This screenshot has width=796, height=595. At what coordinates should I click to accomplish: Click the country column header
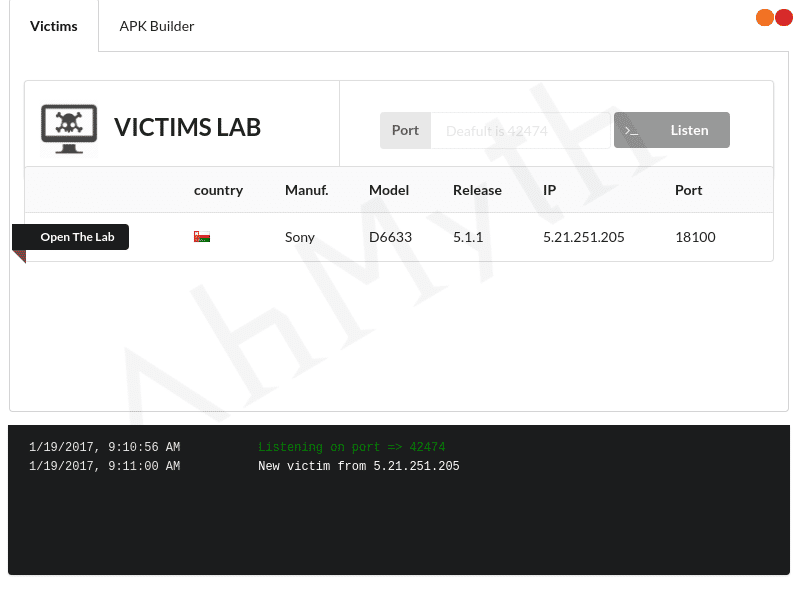218,190
